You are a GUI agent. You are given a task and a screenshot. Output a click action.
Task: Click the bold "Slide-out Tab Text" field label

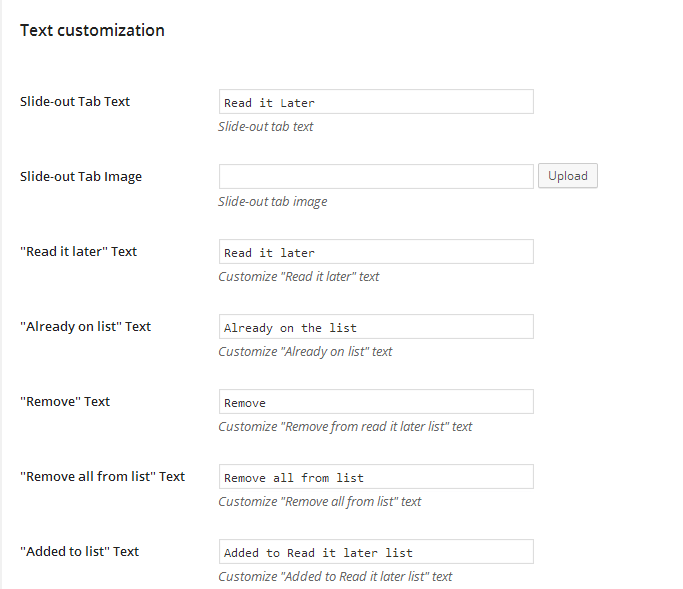[x=75, y=101]
